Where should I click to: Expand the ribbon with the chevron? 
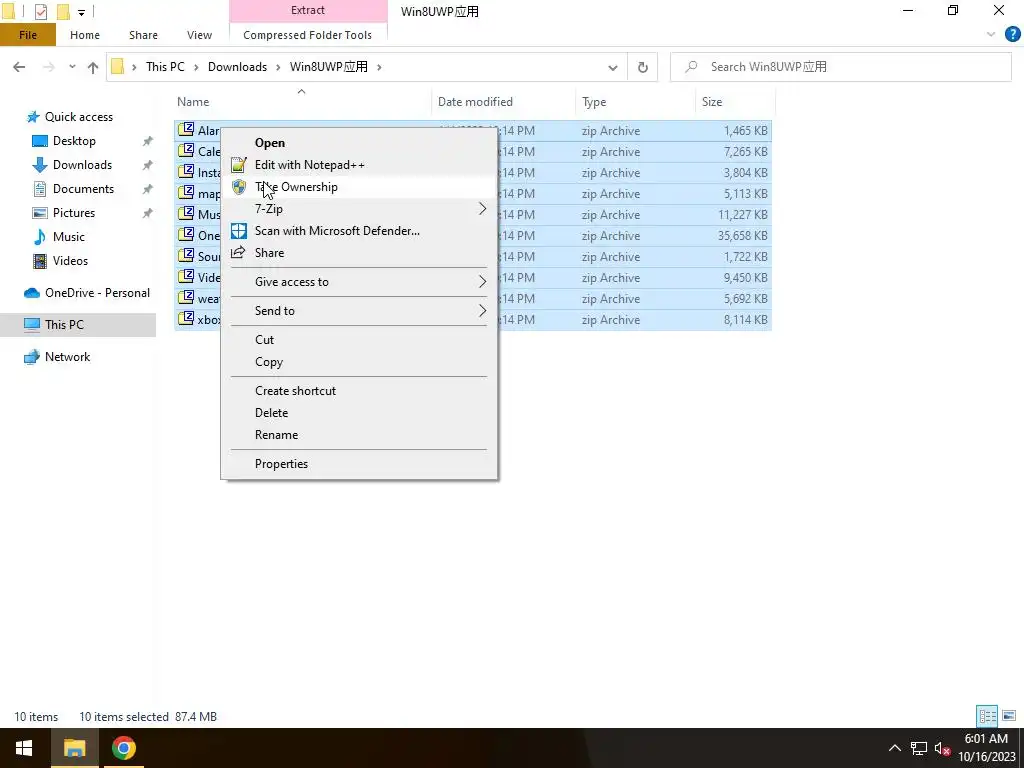pos(991,35)
